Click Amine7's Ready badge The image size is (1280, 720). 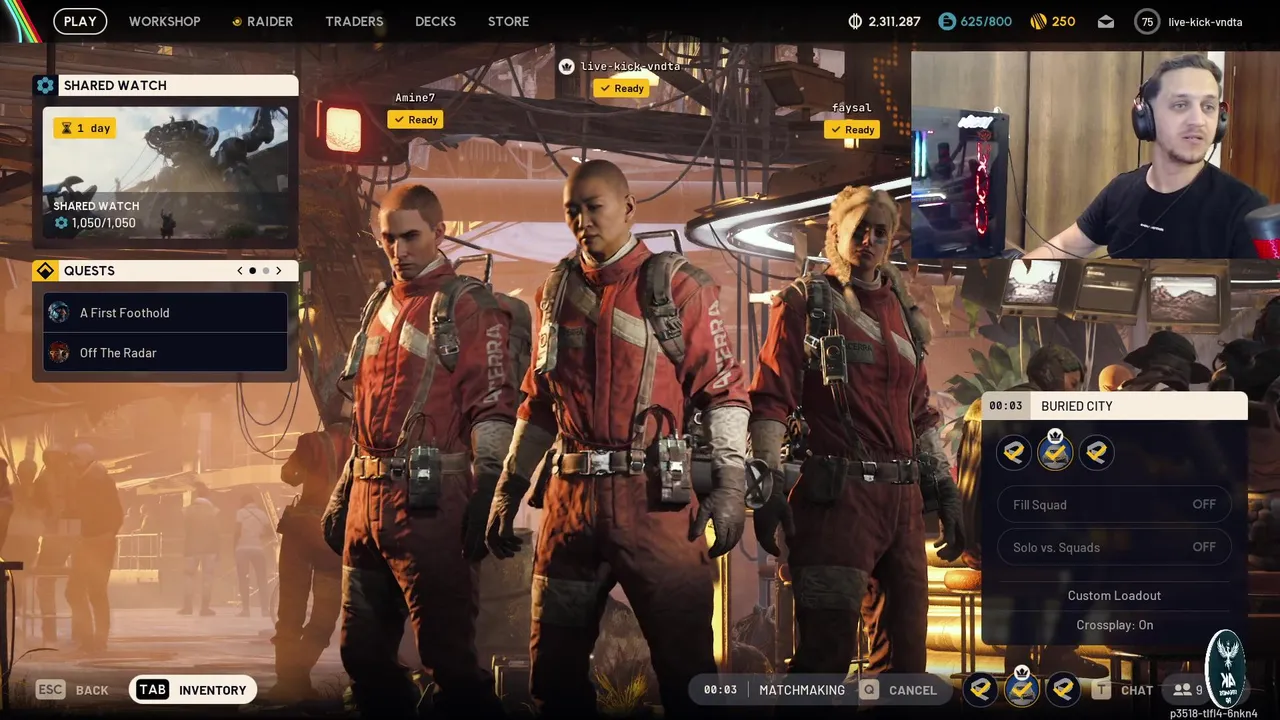point(415,120)
